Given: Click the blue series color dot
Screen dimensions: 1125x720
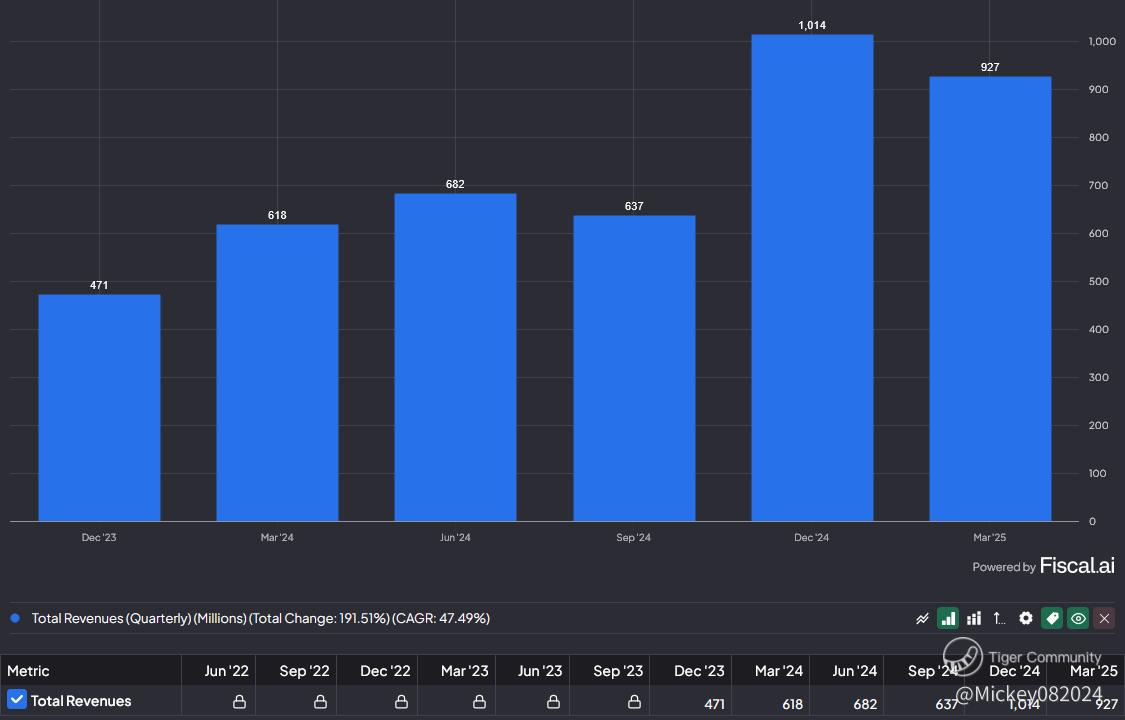Looking at the screenshot, I should point(15,618).
